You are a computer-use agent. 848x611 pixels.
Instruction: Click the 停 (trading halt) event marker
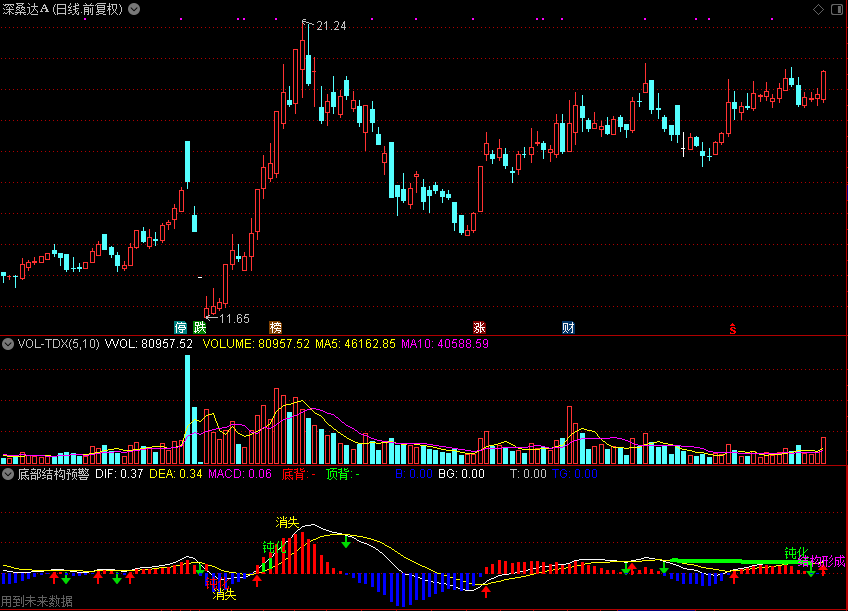[x=181, y=327]
